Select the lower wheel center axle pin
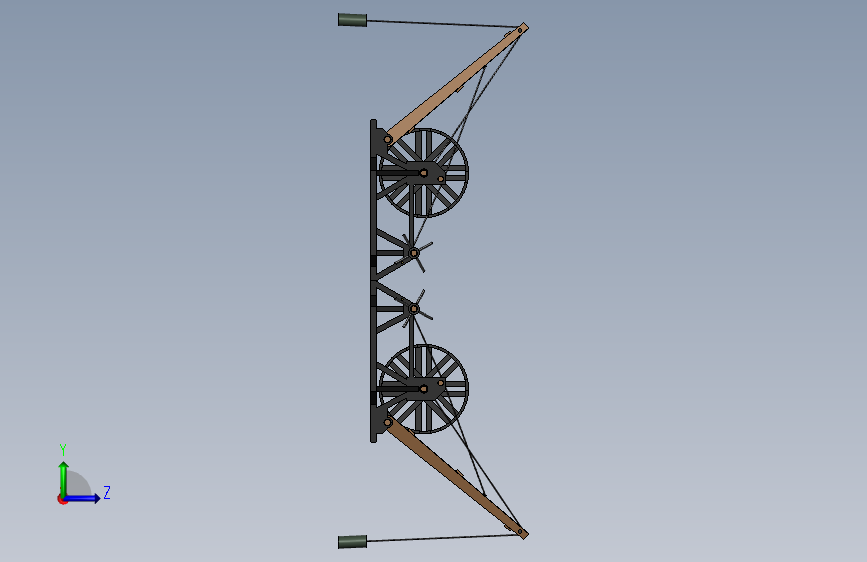The width and height of the screenshot is (867, 562). [424, 389]
